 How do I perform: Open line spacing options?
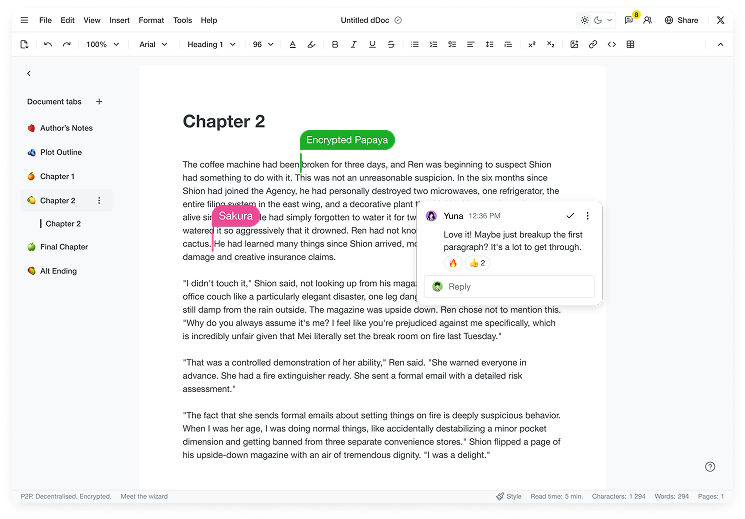click(x=489, y=44)
